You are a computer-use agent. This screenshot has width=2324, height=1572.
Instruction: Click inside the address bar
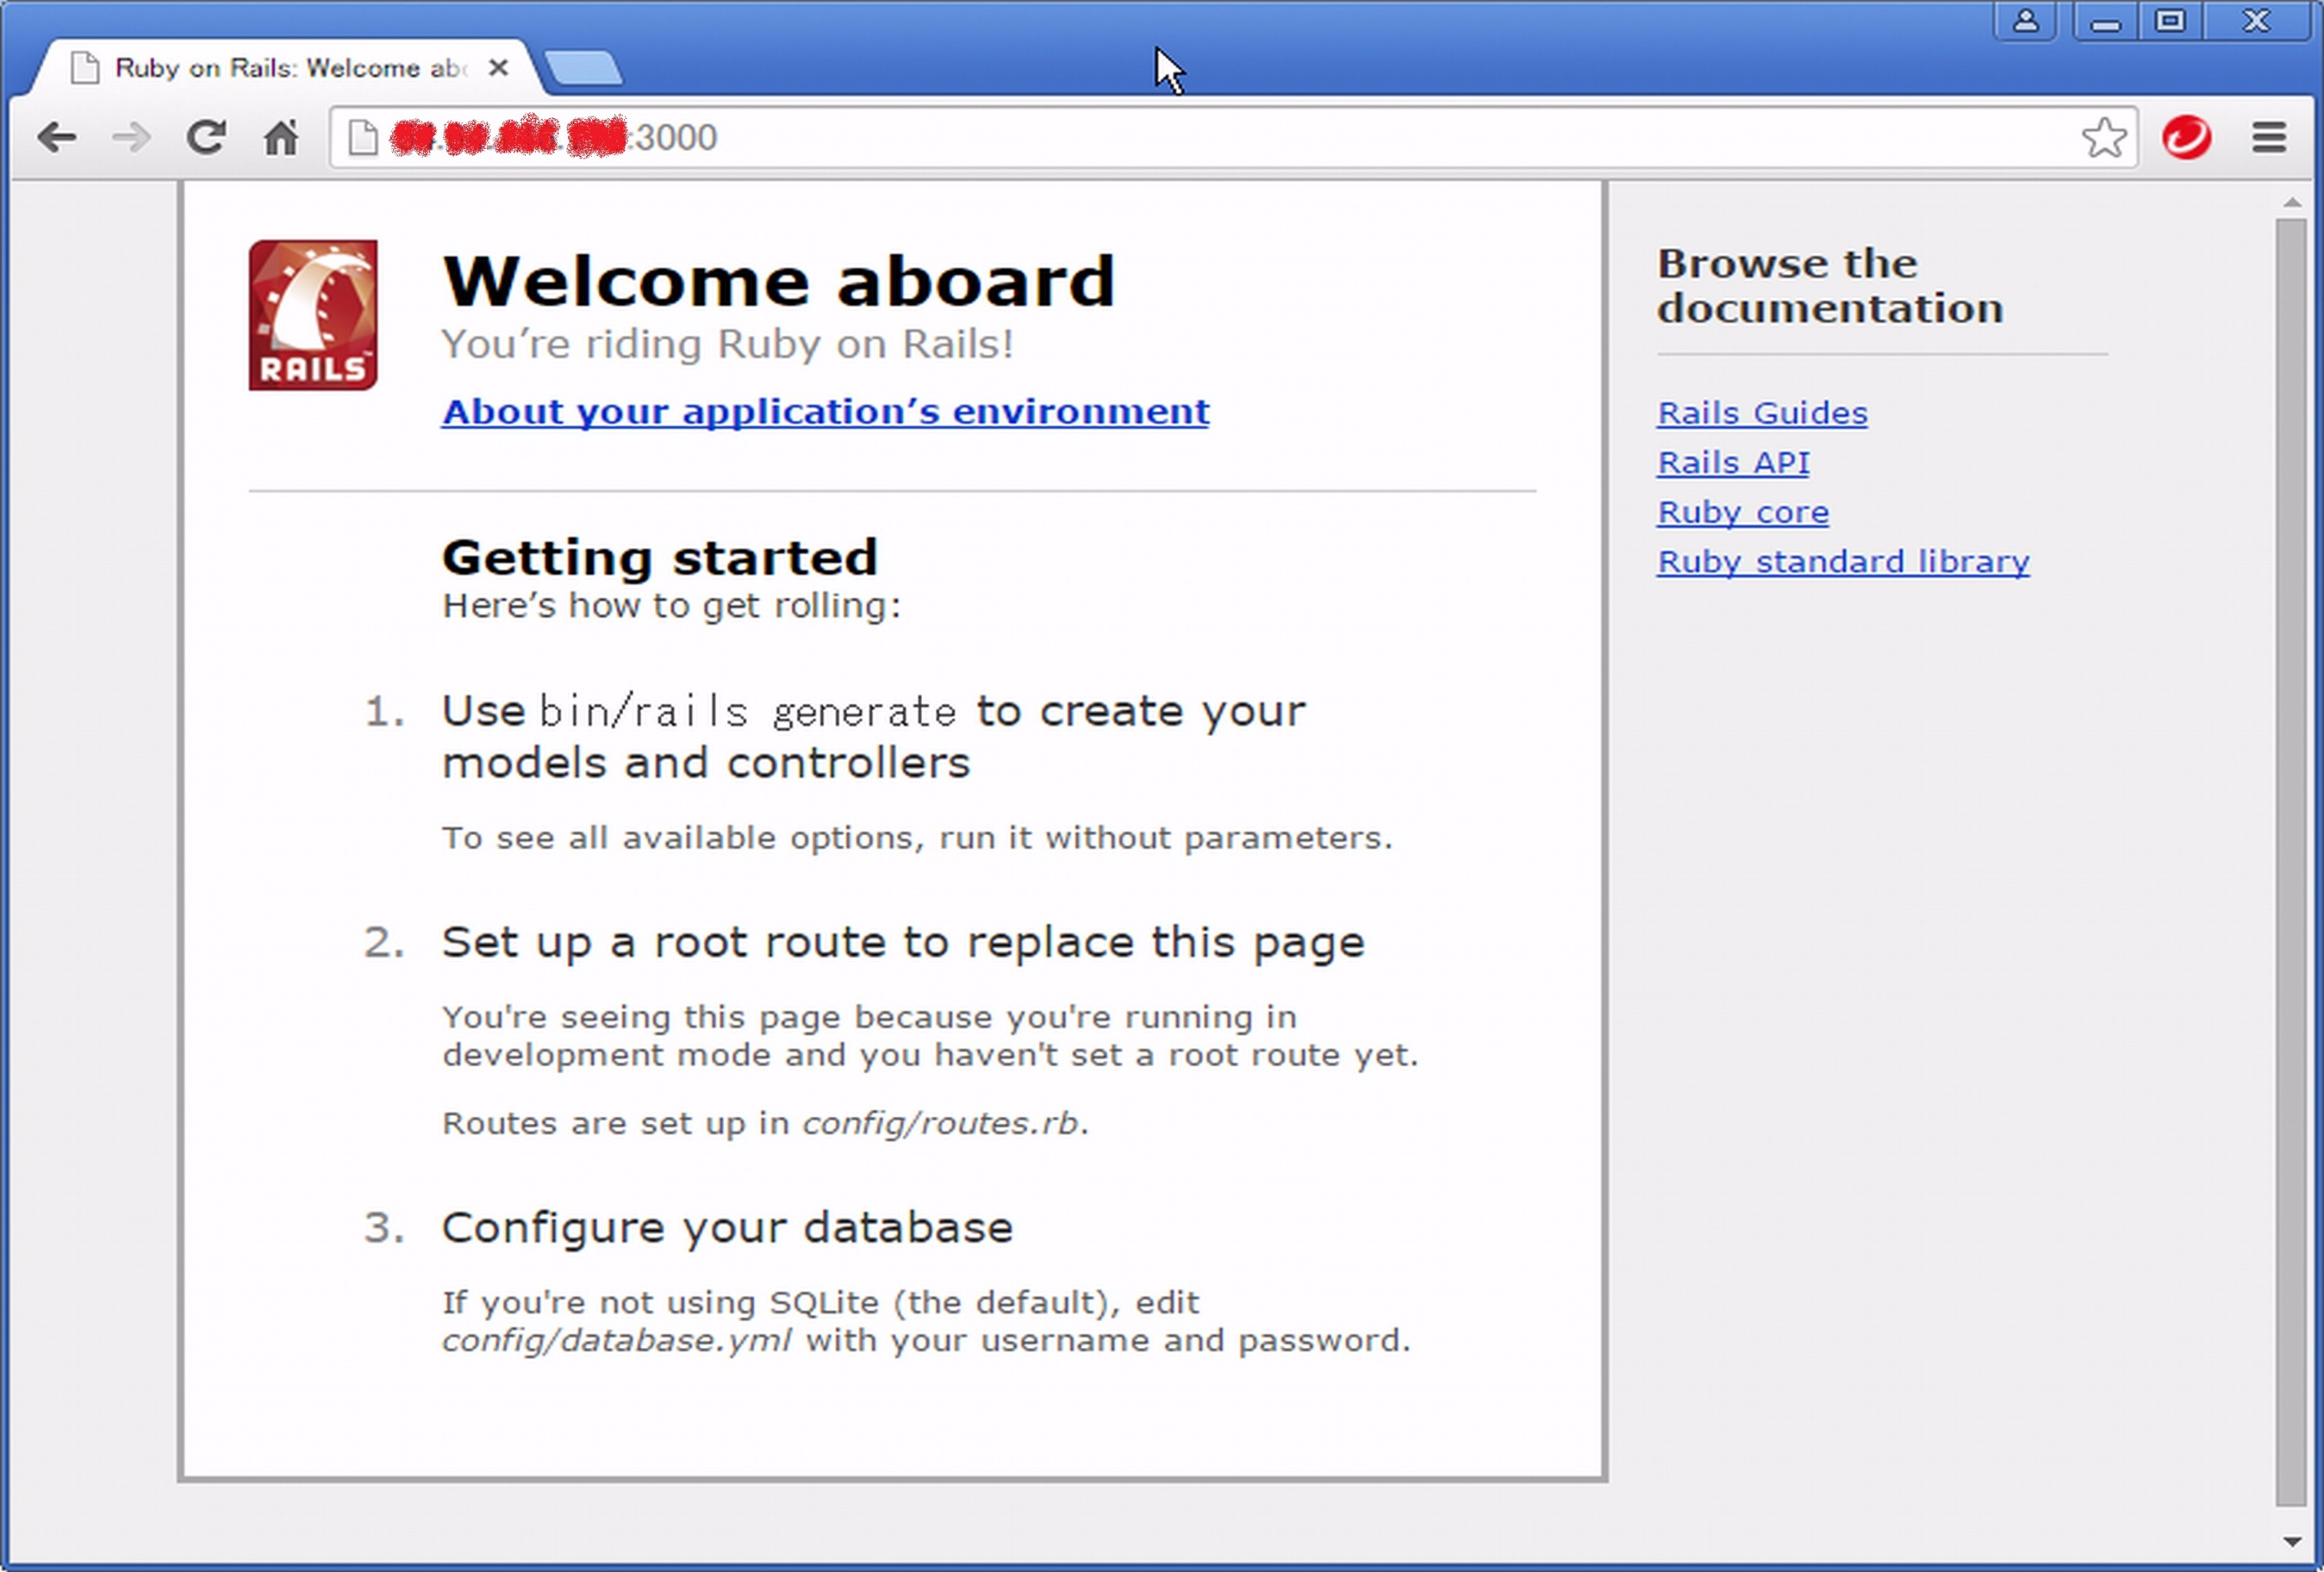[x=1000, y=138]
